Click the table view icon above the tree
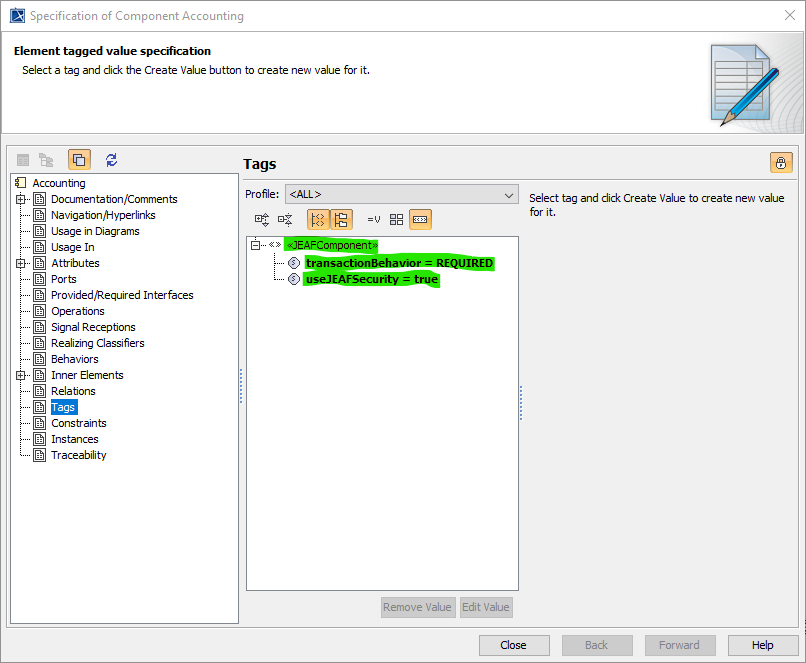The image size is (806, 663). tap(23, 160)
